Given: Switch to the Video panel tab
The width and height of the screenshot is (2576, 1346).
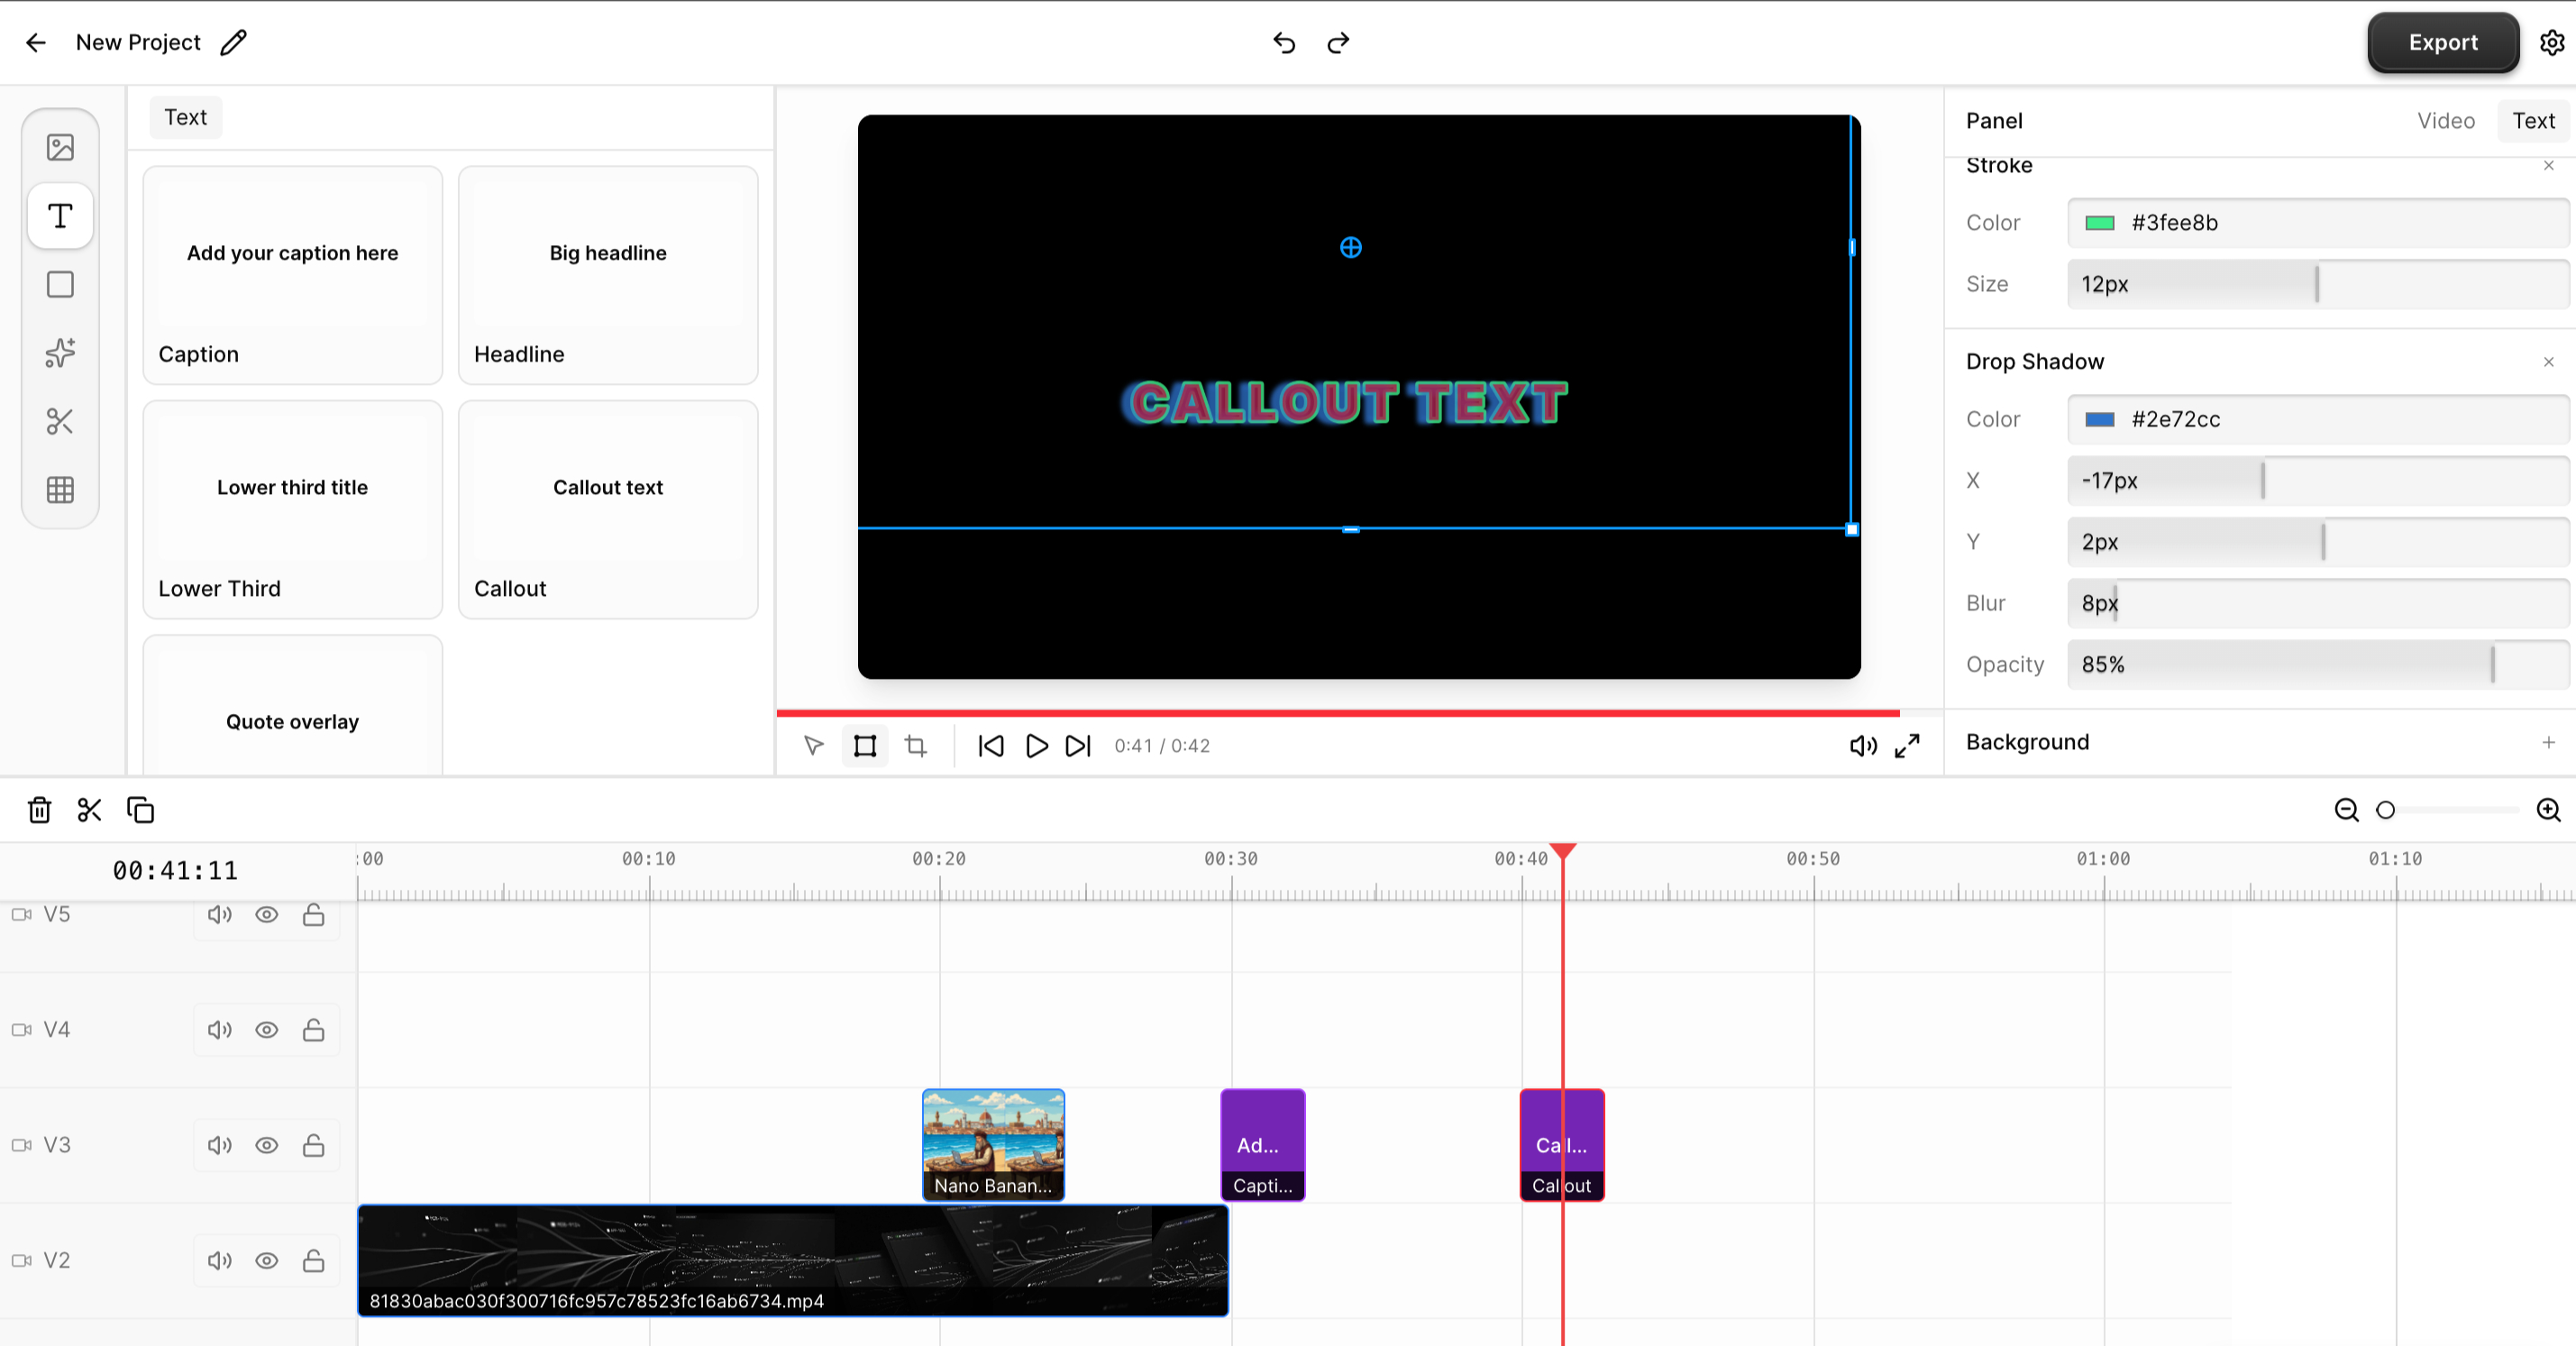Looking at the screenshot, I should tap(2445, 120).
